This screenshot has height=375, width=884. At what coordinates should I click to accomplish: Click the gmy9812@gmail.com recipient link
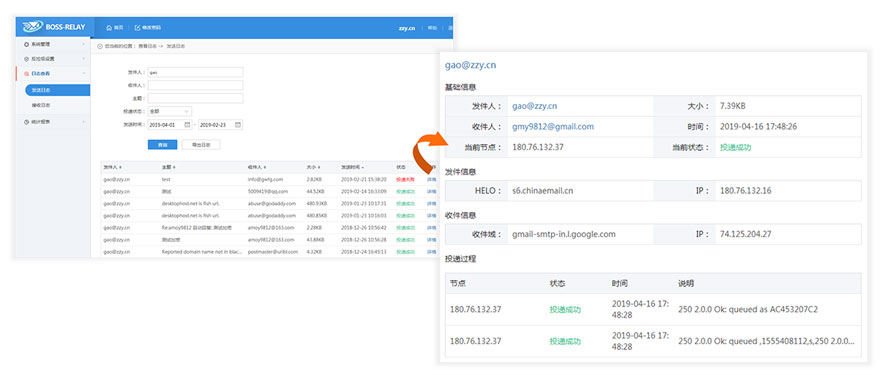[x=552, y=127]
